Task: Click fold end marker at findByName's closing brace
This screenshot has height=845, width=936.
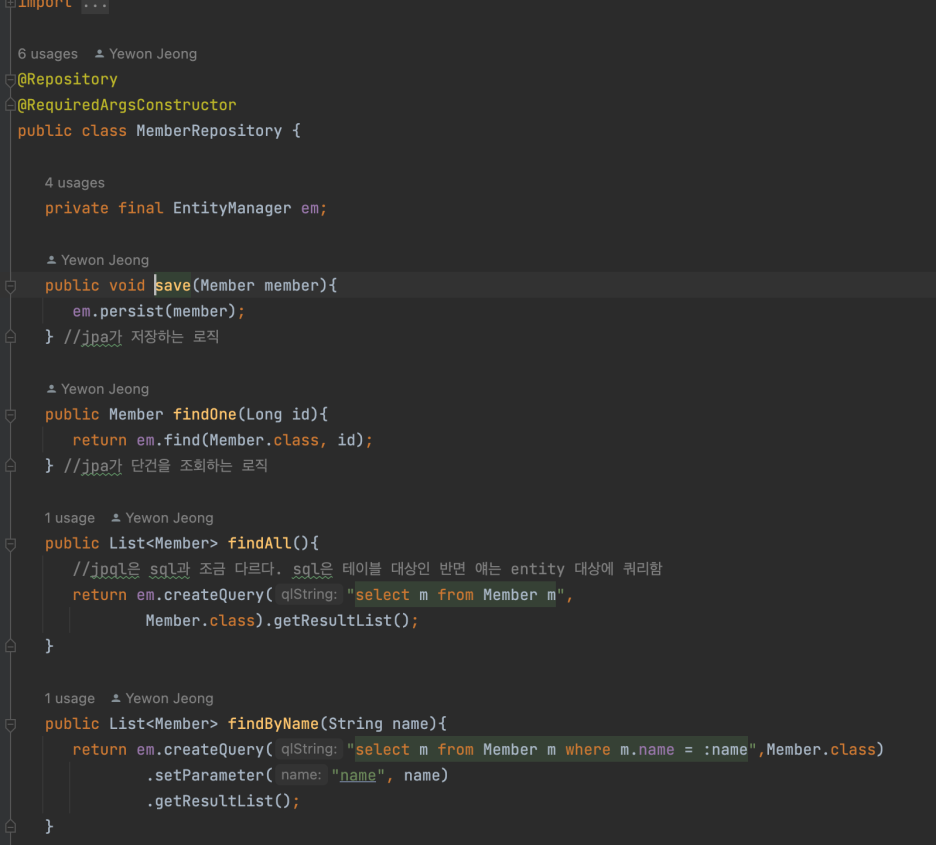Action: click(x=10, y=827)
